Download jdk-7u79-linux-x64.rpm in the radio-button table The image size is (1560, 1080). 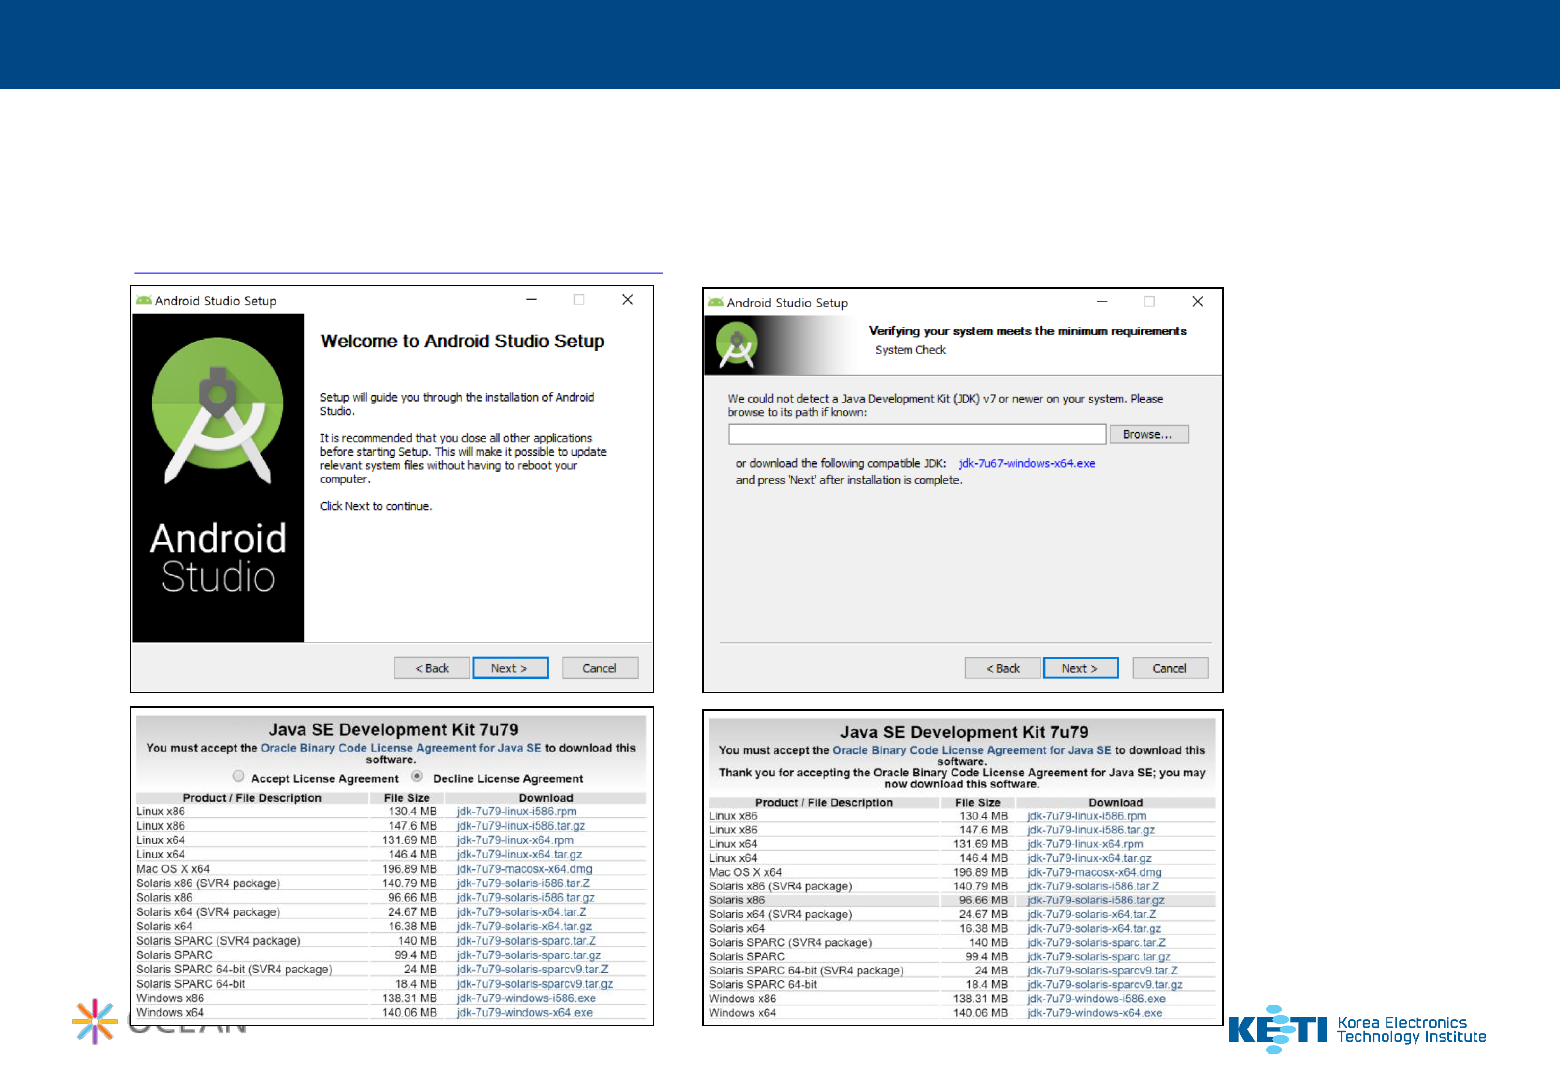click(x=516, y=840)
